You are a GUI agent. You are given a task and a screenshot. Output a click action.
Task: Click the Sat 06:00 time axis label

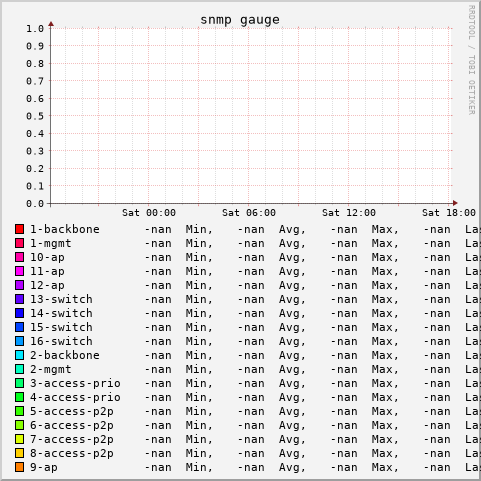(249, 213)
